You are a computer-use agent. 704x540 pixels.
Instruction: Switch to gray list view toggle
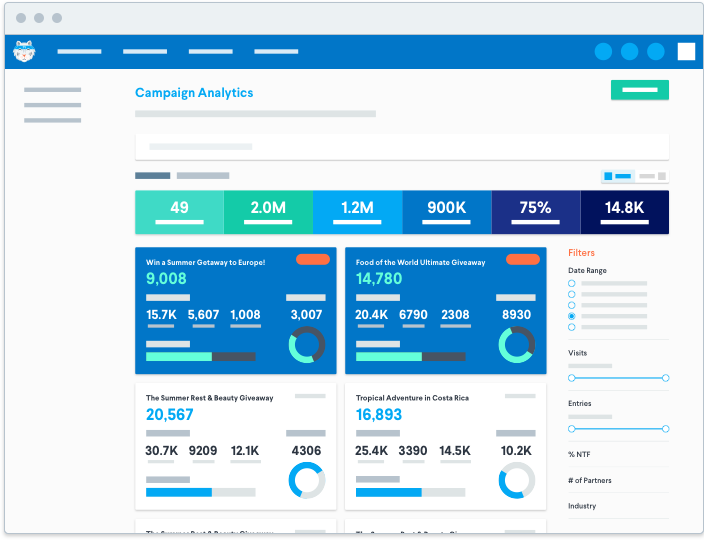pyautogui.click(x=652, y=176)
